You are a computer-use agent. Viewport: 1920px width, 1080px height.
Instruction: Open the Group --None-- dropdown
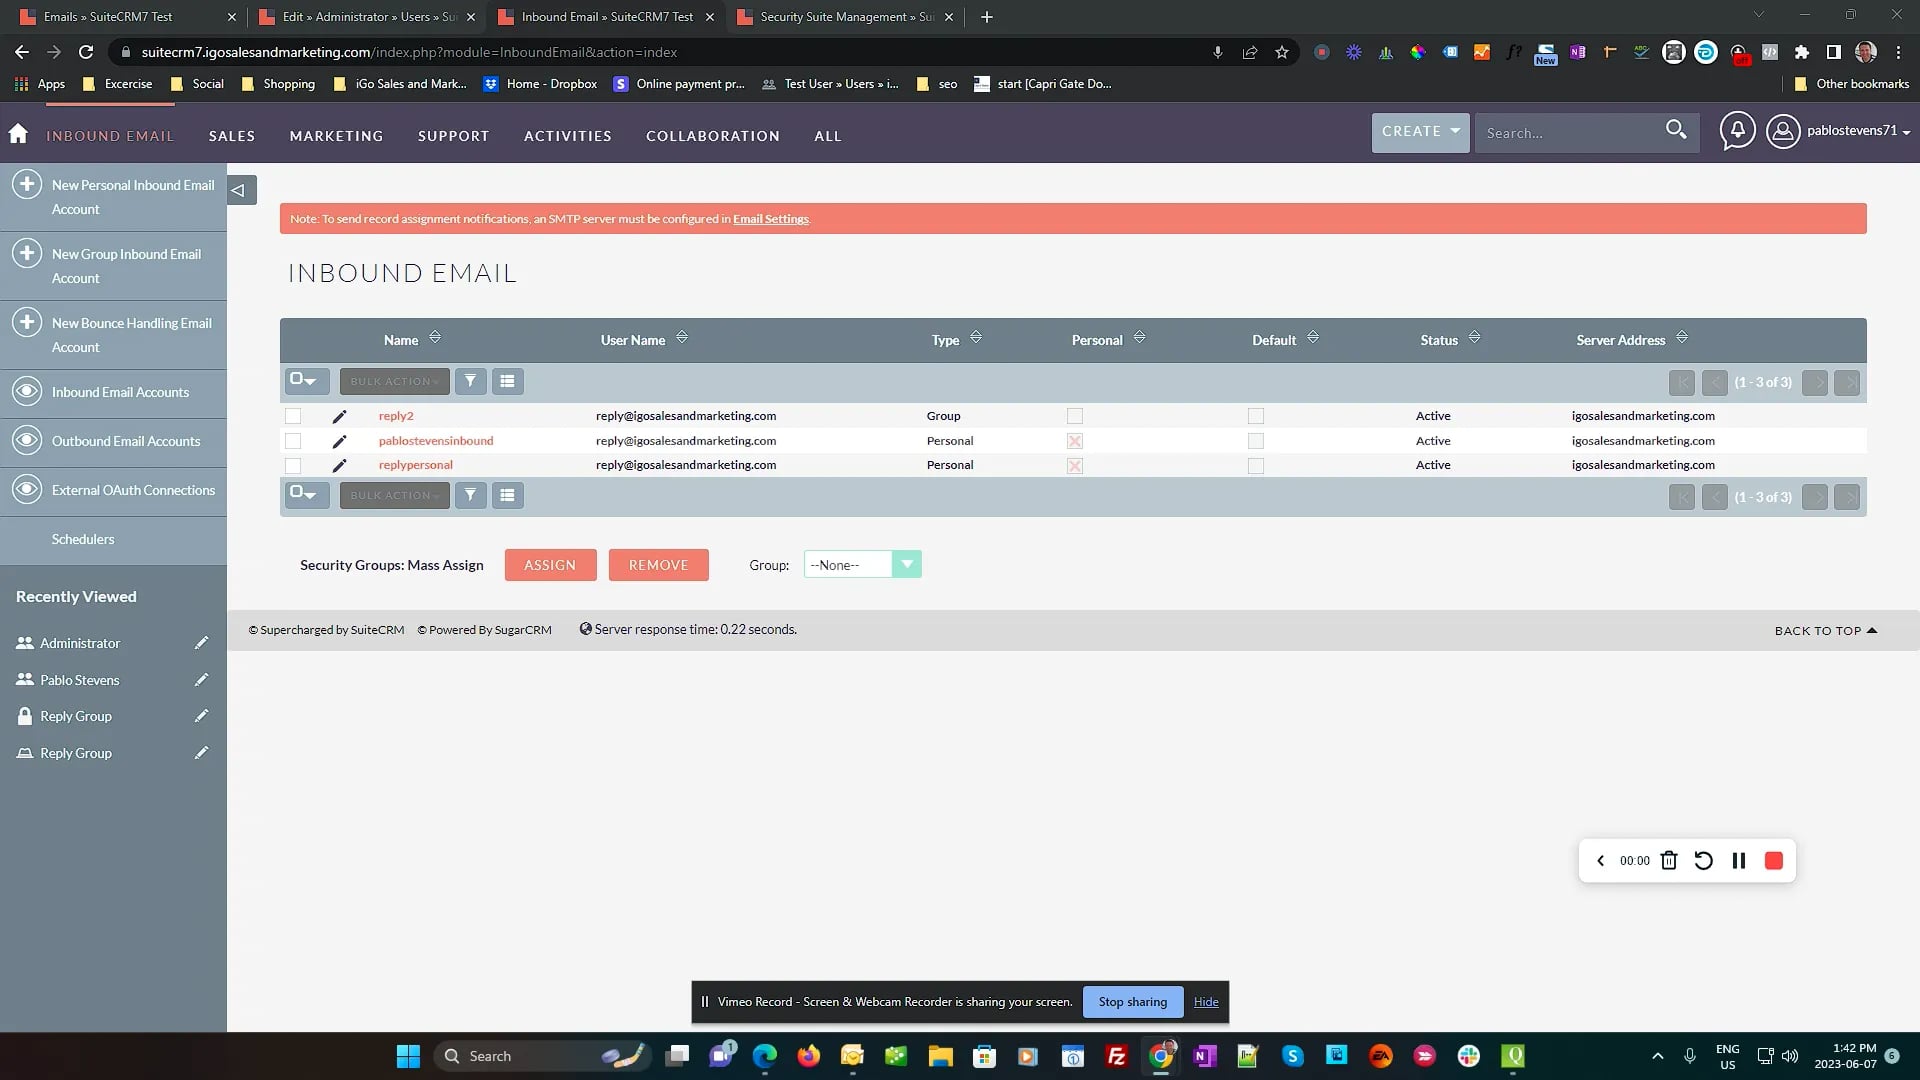pyautogui.click(x=862, y=565)
